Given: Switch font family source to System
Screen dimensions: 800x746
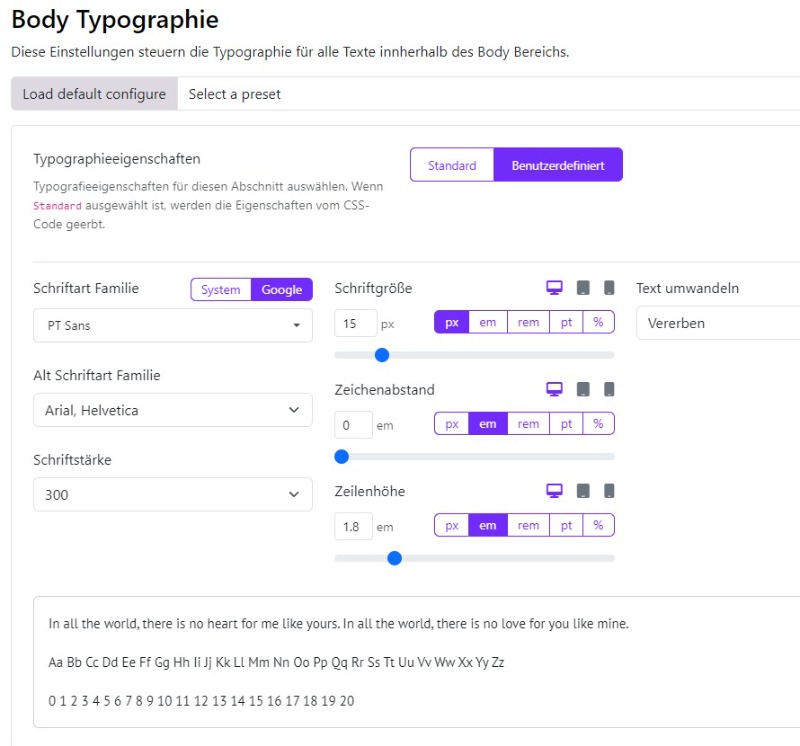Looking at the screenshot, I should [x=221, y=289].
